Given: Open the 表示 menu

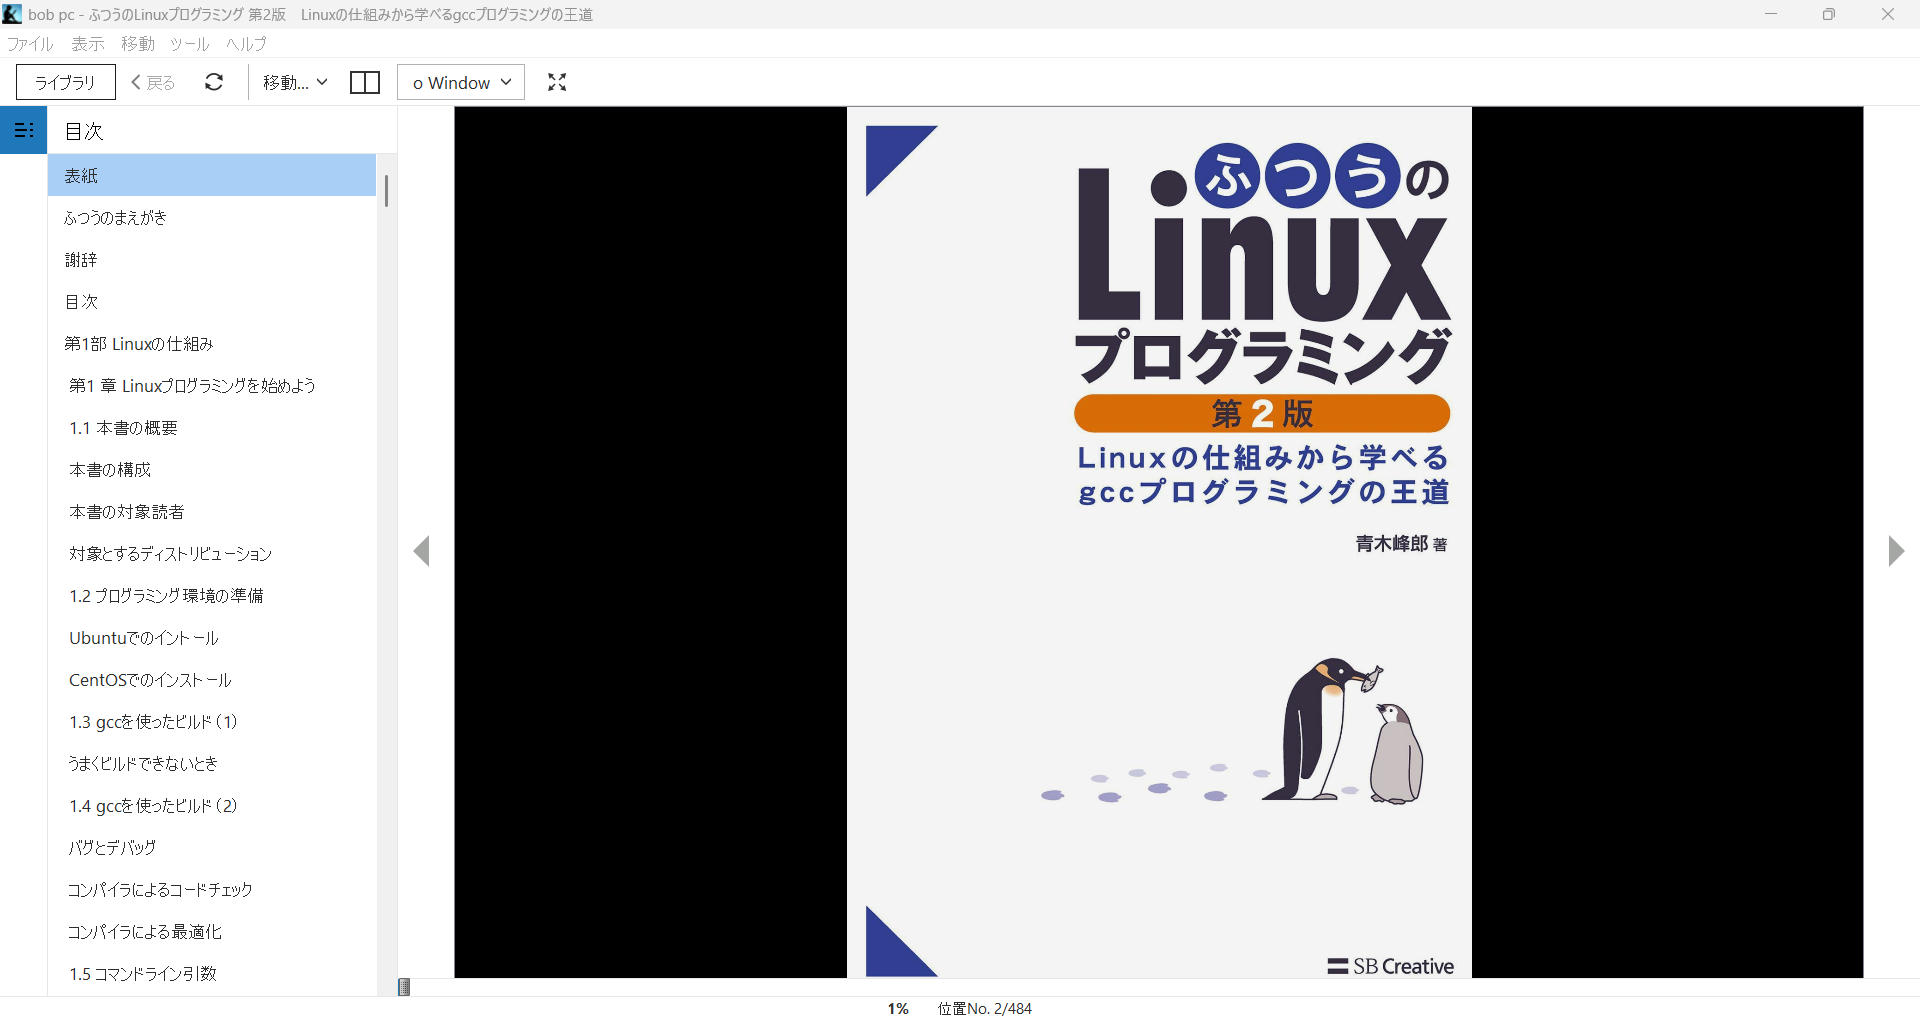Looking at the screenshot, I should (88, 44).
